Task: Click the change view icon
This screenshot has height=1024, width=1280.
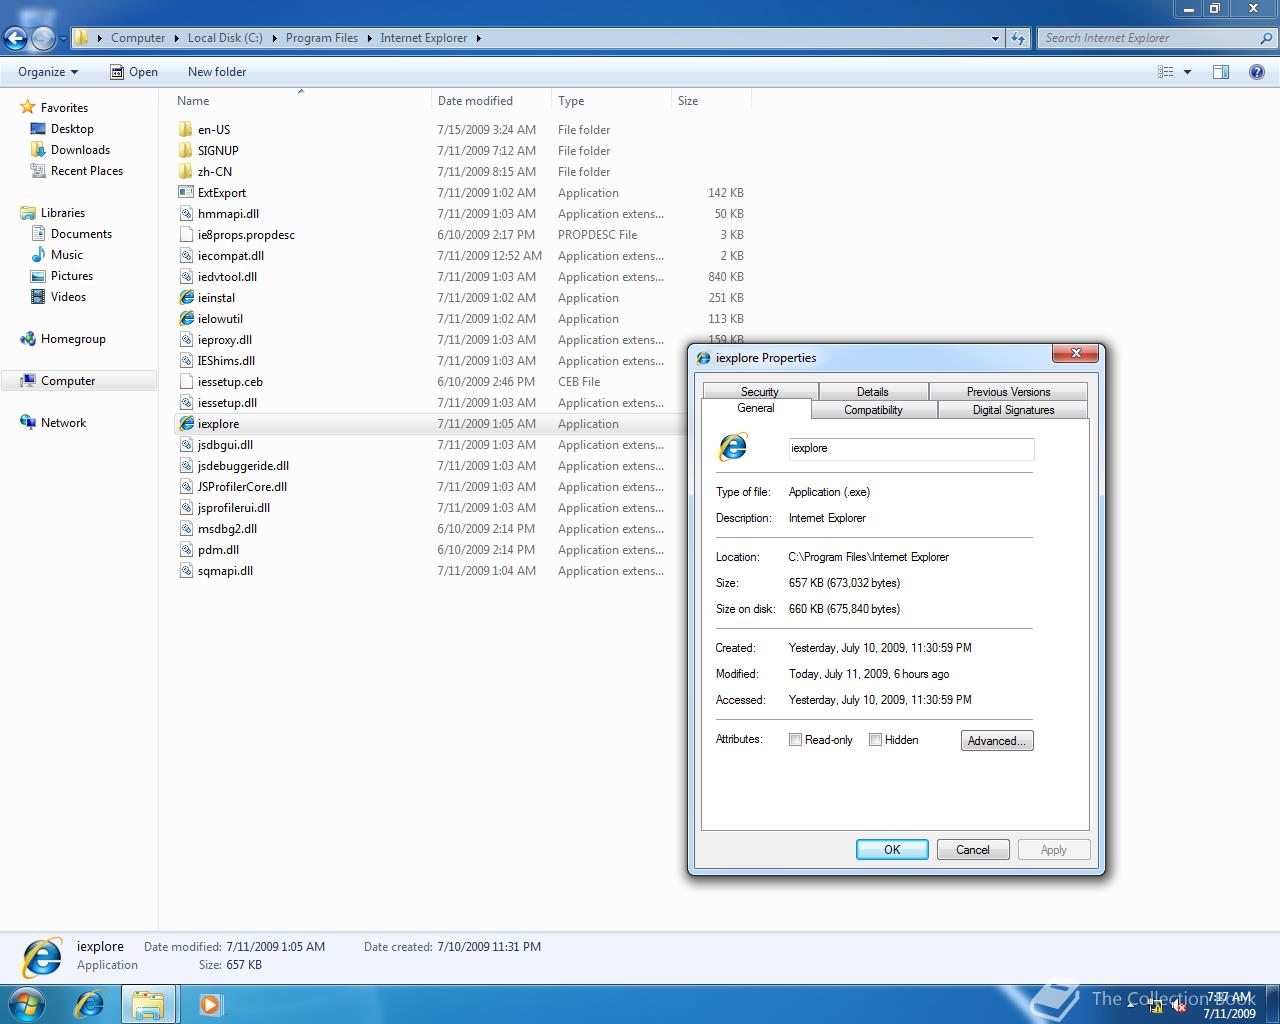Action: coord(1165,72)
